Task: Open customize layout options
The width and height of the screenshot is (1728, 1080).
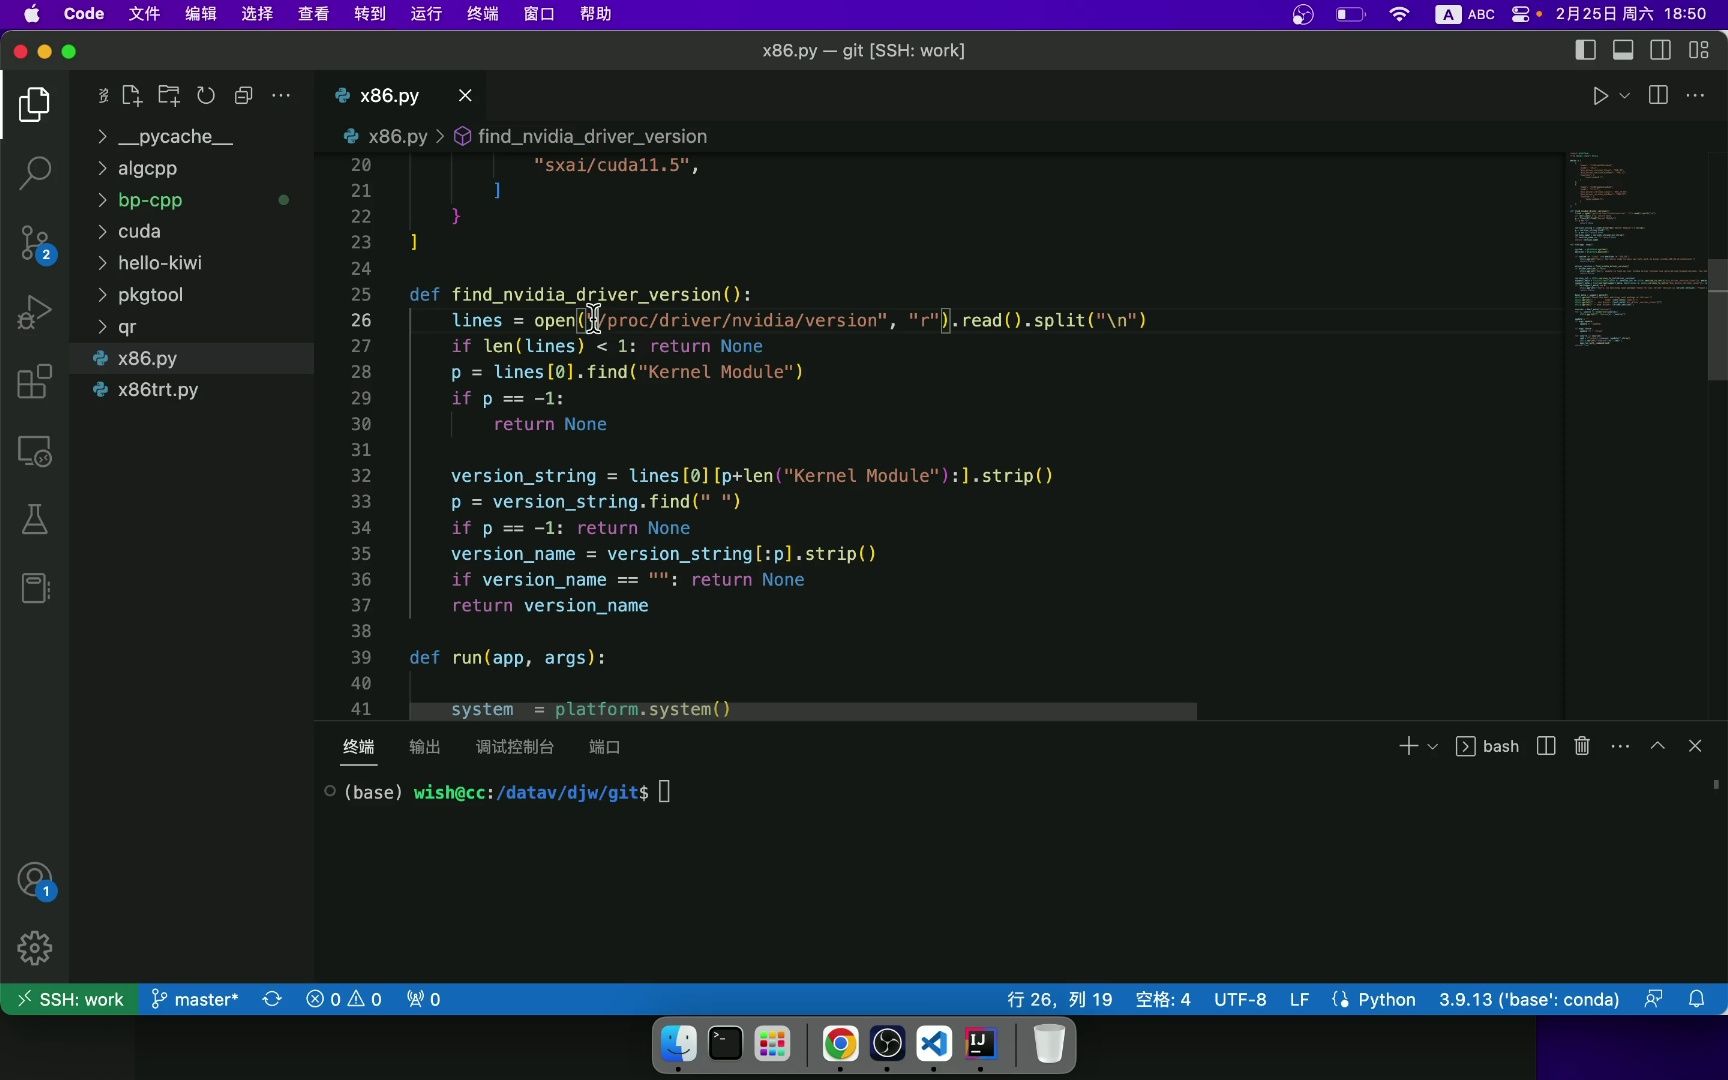Action: pyautogui.click(x=1699, y=50)
